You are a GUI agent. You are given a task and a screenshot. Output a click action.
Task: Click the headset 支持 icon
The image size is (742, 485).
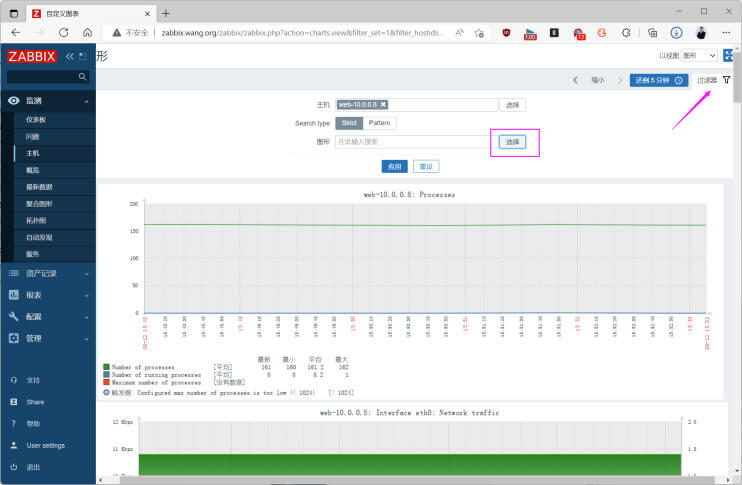[x=14, y=380]
